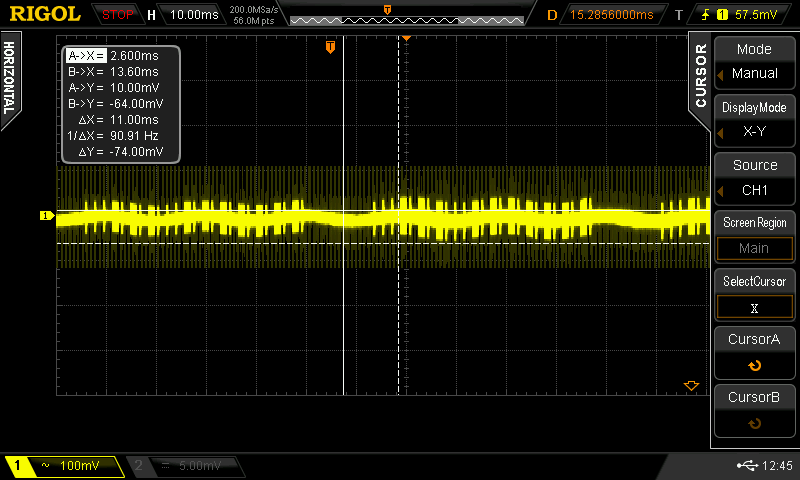This screenshot has width=800, height=480.
Task: Select the 1/ΔX = 90.91 Hz readout
Action: coord(113,136)
